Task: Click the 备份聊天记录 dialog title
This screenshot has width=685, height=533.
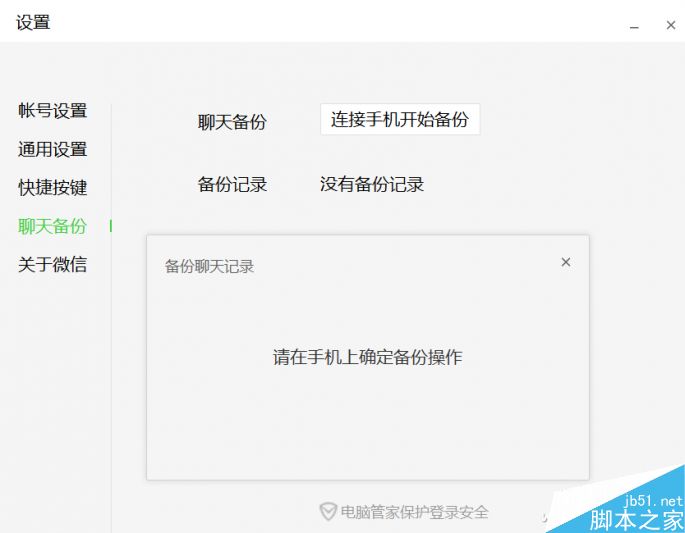Action: tap(209, 267)
